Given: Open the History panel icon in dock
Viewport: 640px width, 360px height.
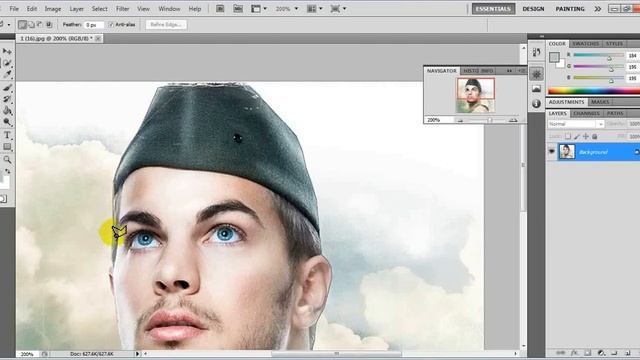Looking at the screenshot, I should click(x=536, y=52).
